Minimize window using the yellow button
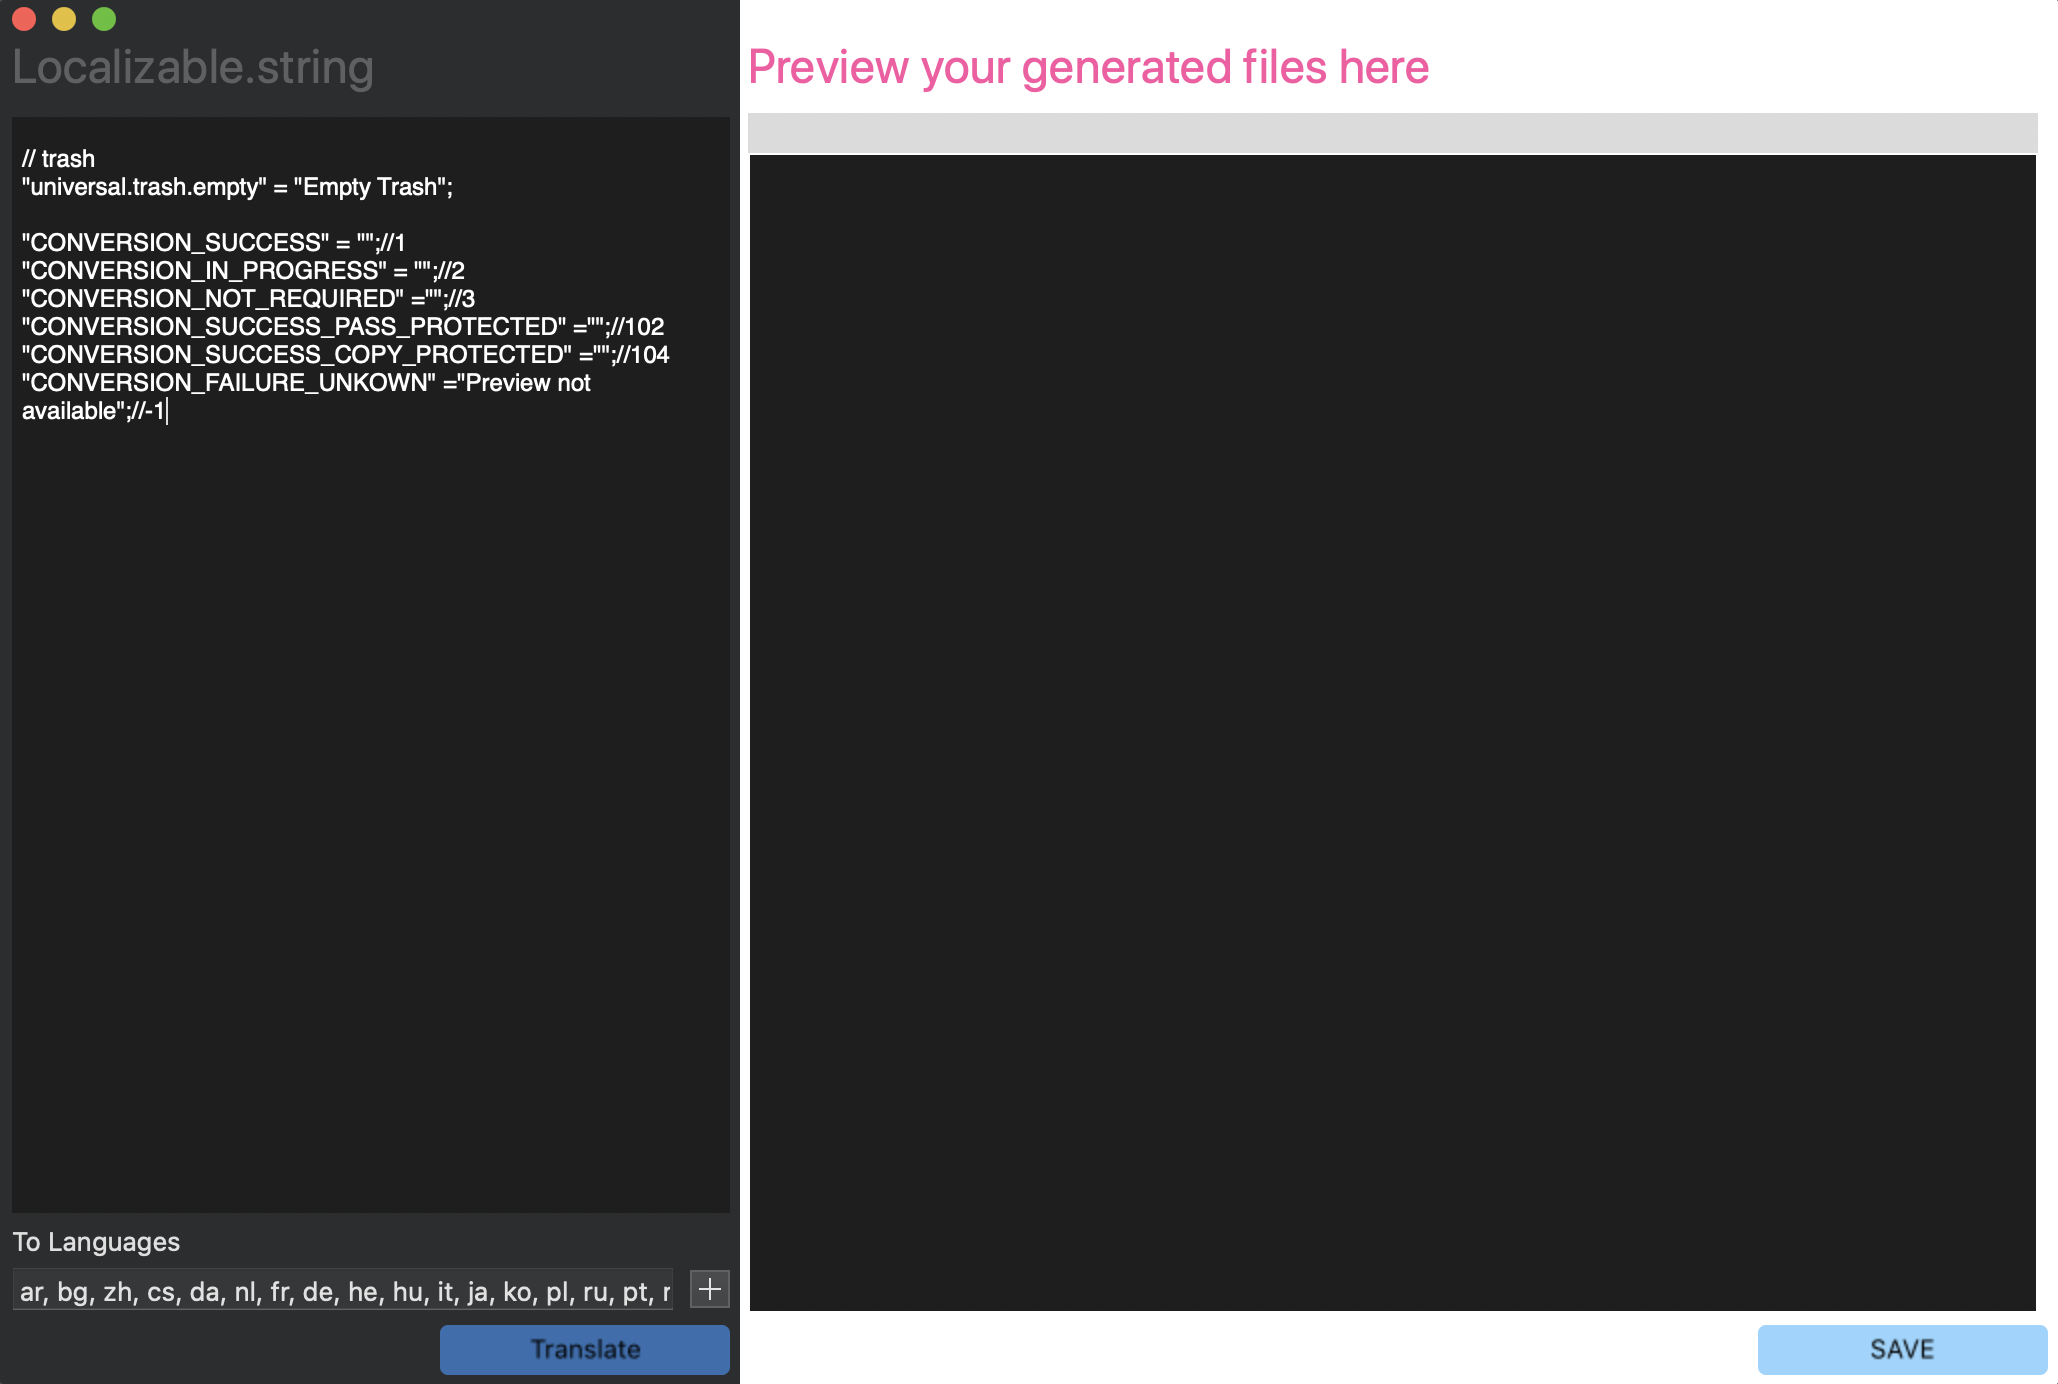This screenshot has width=2058, height=1384. click(64, 19)
